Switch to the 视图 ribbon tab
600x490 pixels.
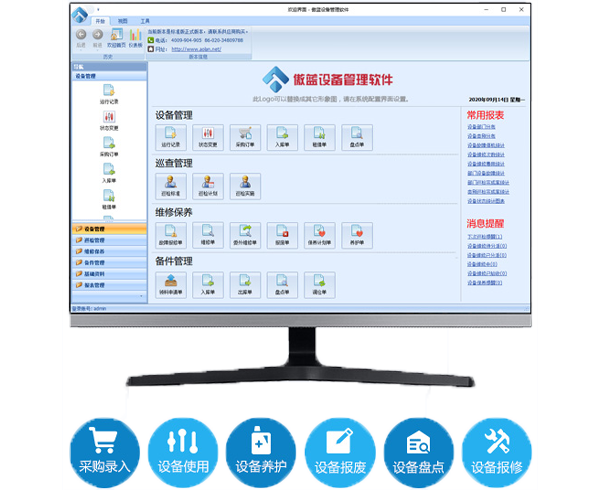tap(122, 20)
